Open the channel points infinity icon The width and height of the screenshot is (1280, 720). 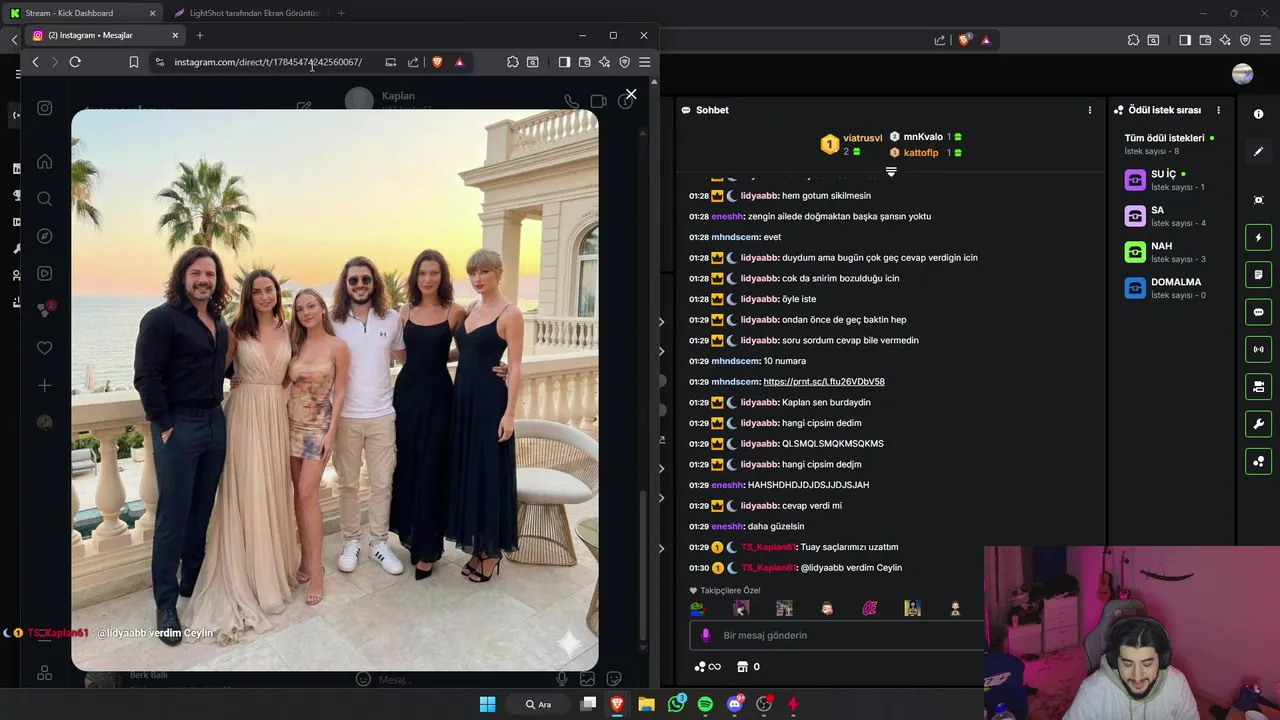(707, 667)
